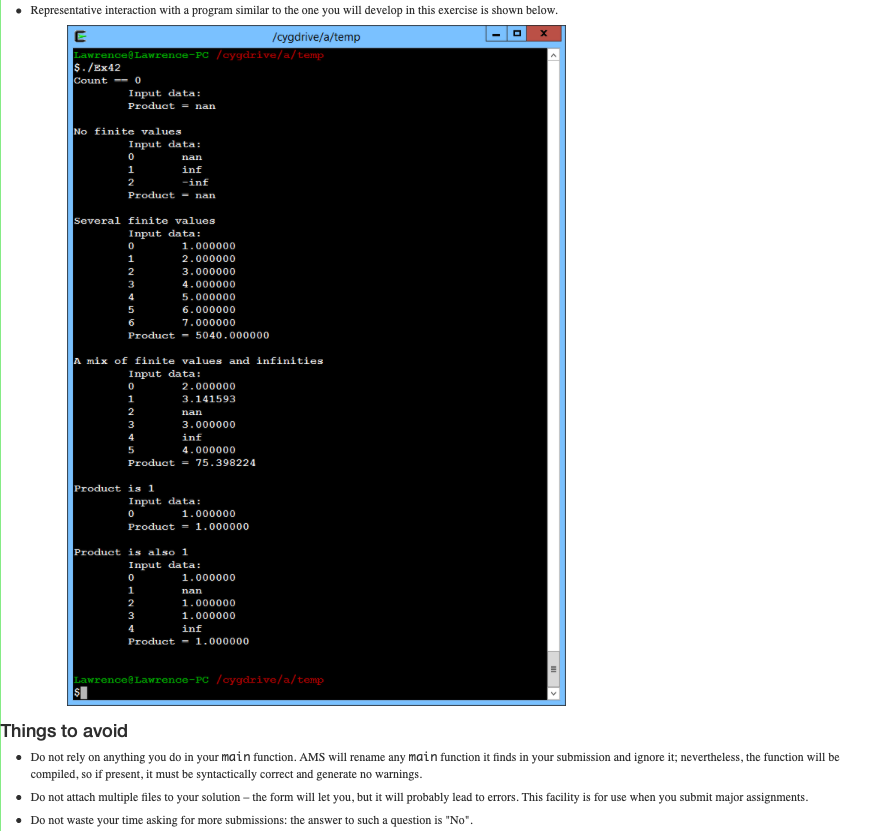
Task: Click the scrollbar up arrow
Action: [x=553, y=55]
